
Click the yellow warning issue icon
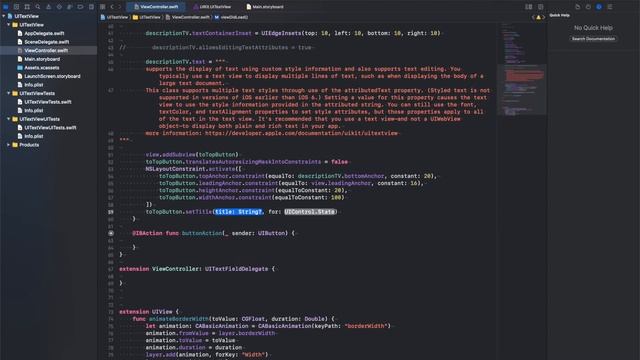[x=538, y=17]
